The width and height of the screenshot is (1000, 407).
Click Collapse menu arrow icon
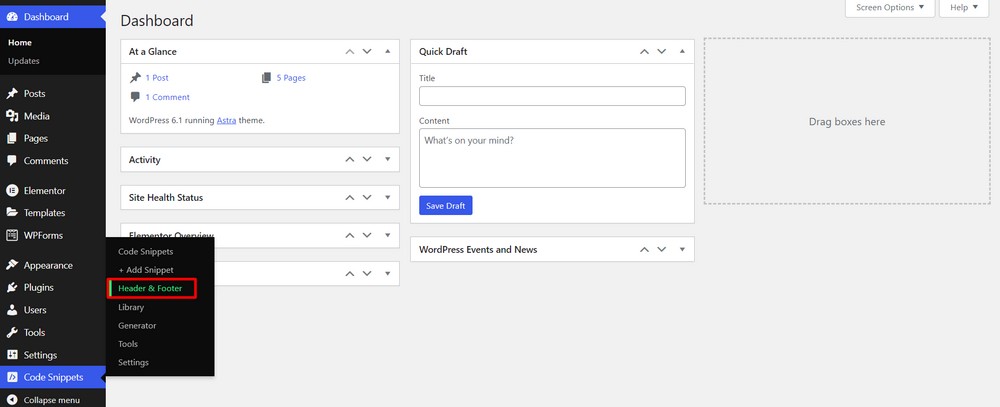click(12, 400)
